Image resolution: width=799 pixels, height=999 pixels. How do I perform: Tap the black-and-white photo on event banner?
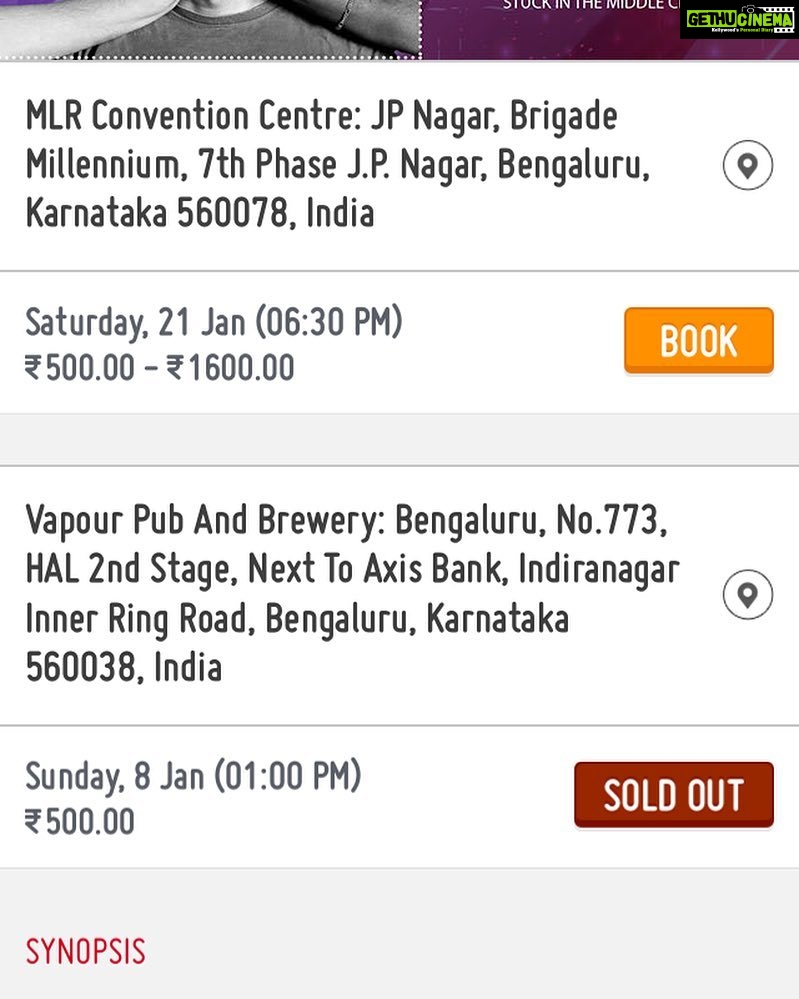[x=210, y=29]
